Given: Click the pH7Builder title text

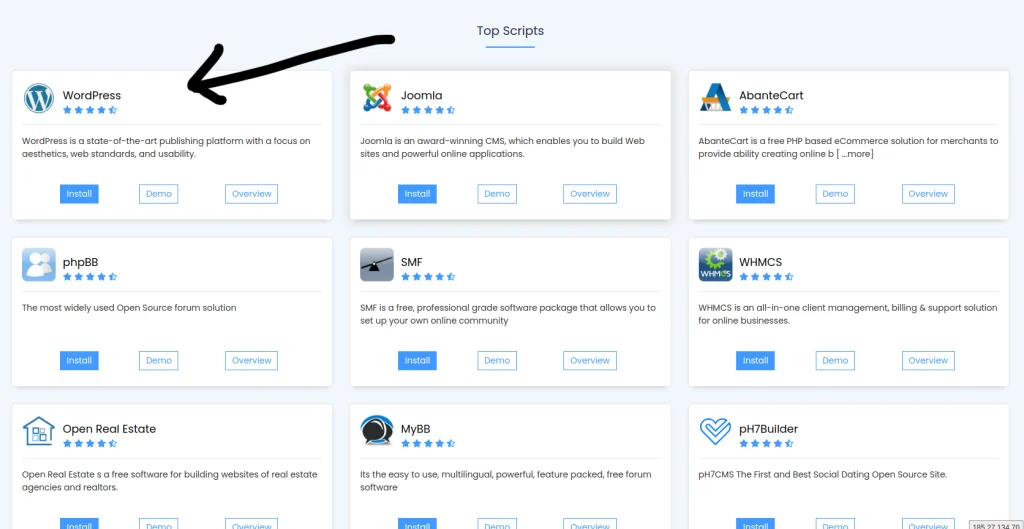Looking at the screenshot, I should (x=769, y=429).
